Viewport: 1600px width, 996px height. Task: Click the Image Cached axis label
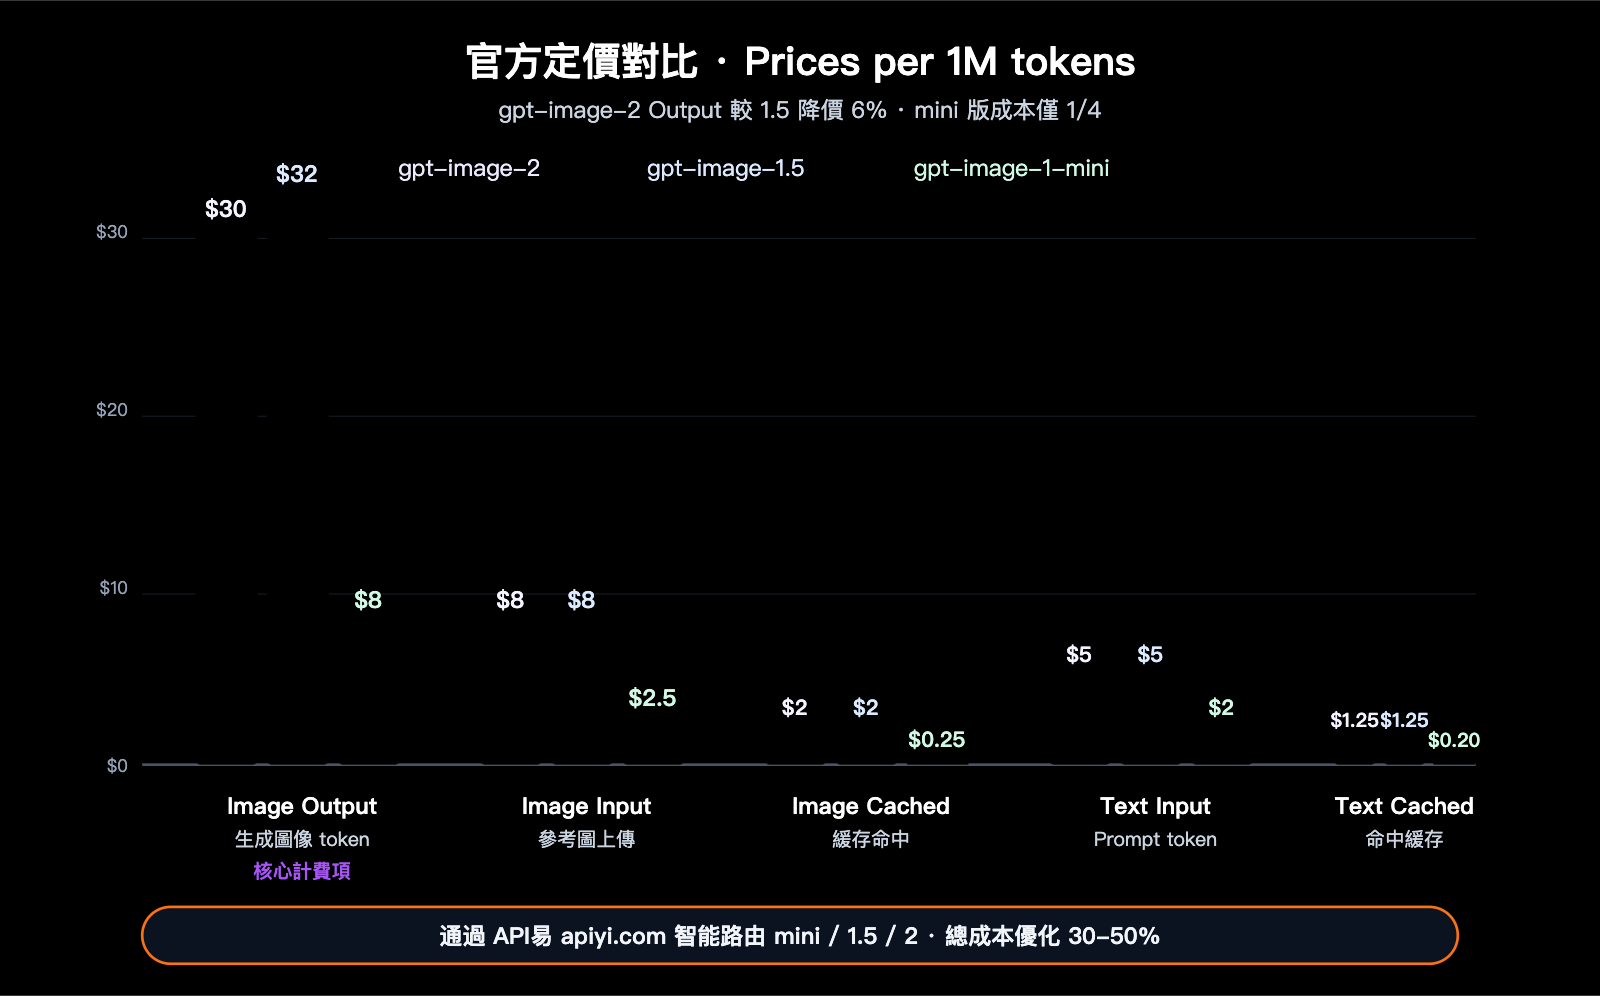click(871, 806)
